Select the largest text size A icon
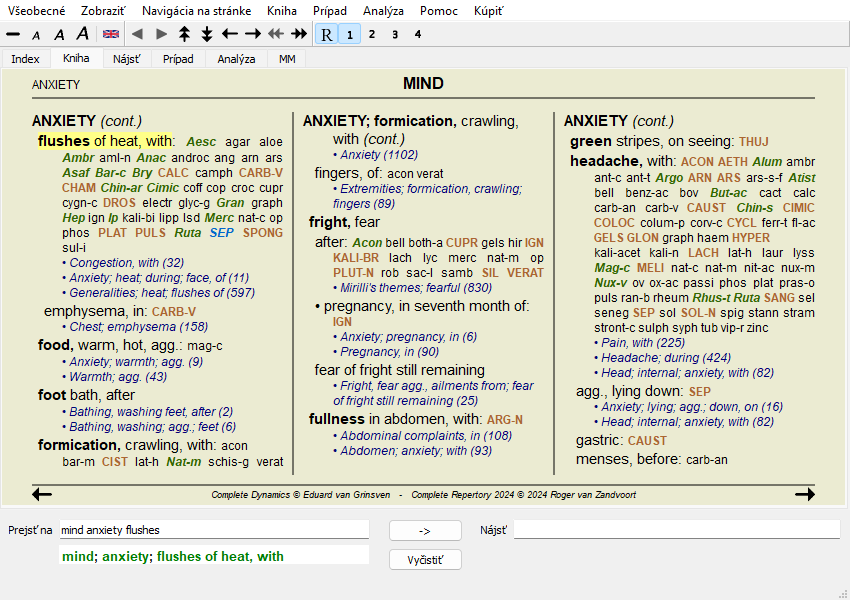This screenshot has height=600, width=850. pos(82,34)
